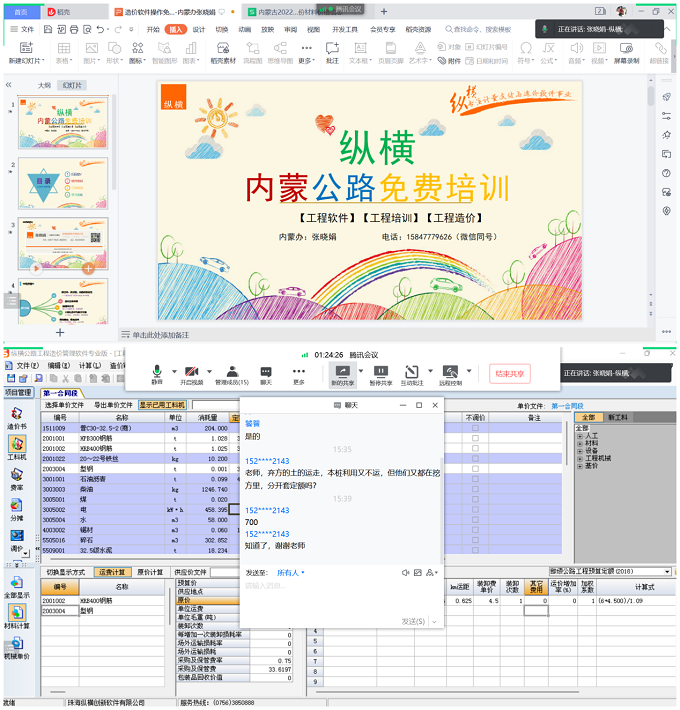Expand the 人工 tree node
680x710 pixels.
pos(580,436)
